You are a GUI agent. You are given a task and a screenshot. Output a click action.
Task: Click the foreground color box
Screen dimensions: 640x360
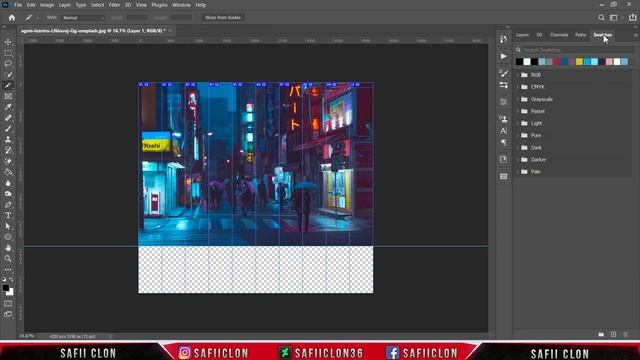pos(6,288)
